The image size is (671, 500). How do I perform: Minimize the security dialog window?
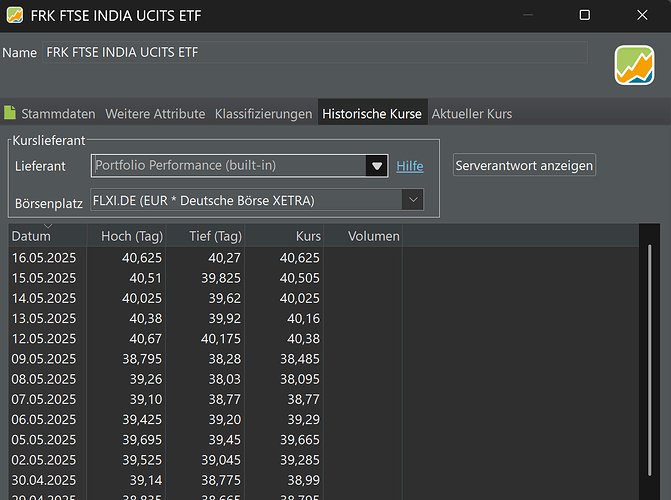[528, 15]
